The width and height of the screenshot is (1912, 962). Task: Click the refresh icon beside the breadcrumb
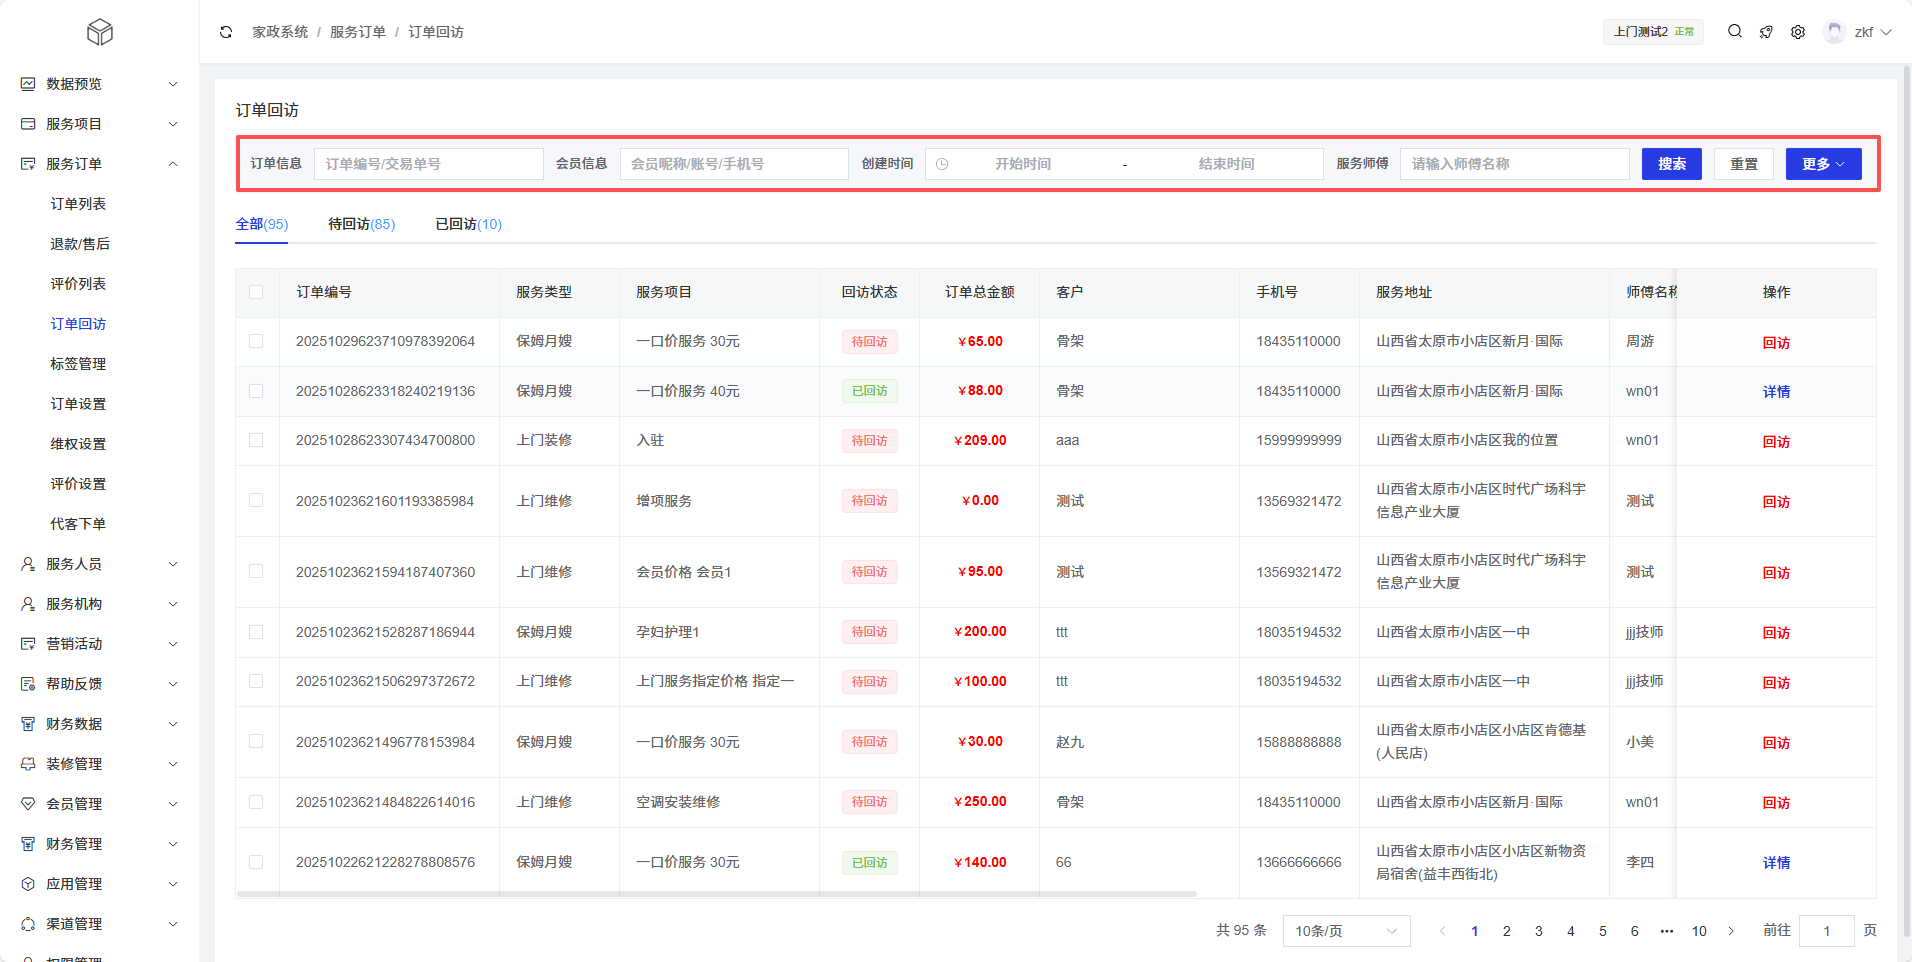pos(226,32)
